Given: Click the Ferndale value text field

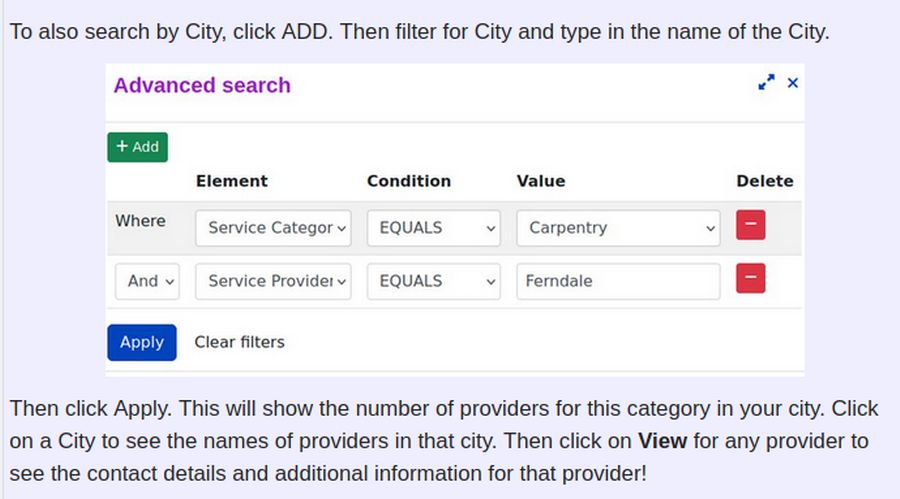Looking at the screenshot, I should 618,281.
